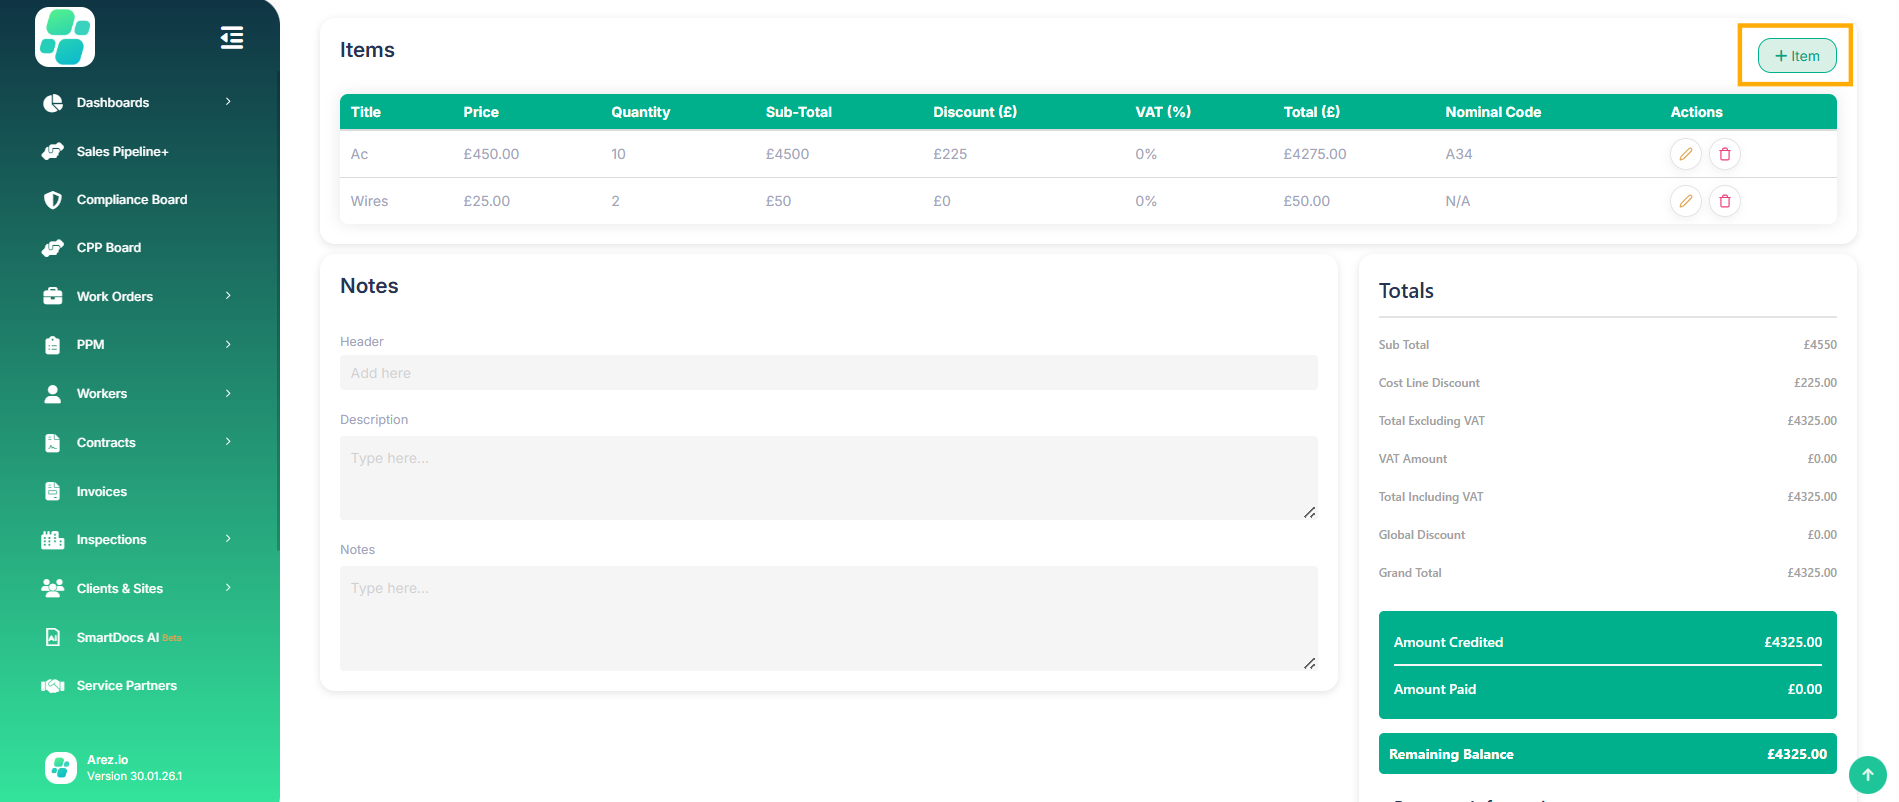Image resolution: width=1899 pixels, height=802 pixels.
Task: Expand the Dashboards menu chevron
Action: (x=228, y=102)
